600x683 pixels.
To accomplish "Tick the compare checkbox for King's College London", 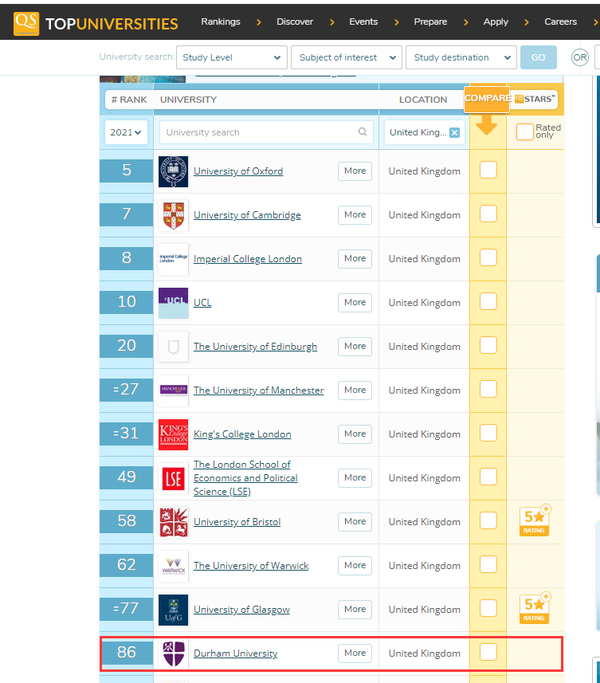I will 488,433.
